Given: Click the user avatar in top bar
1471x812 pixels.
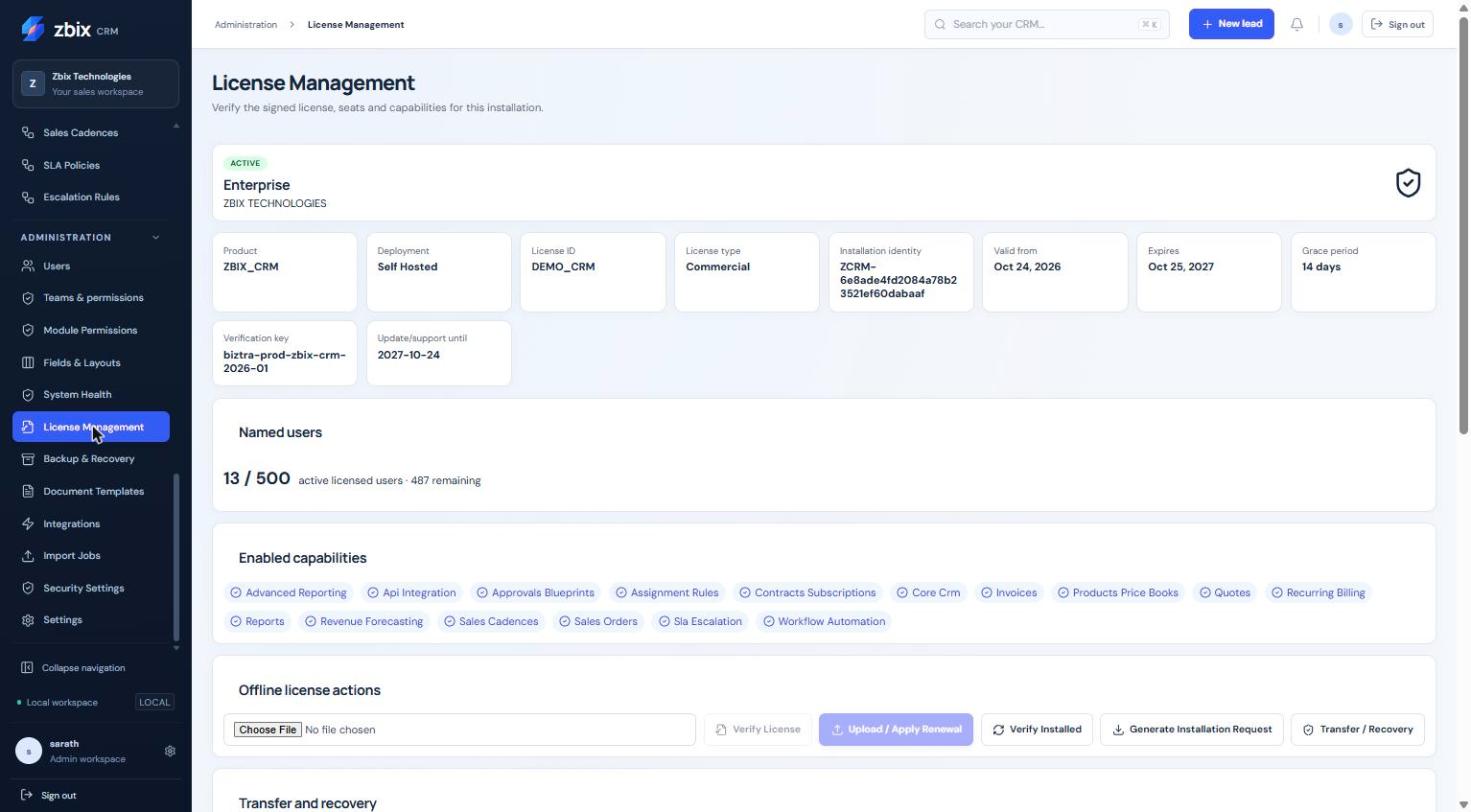Looking at the screenshot, I should pyautogui.click(x=1341, y=24).
